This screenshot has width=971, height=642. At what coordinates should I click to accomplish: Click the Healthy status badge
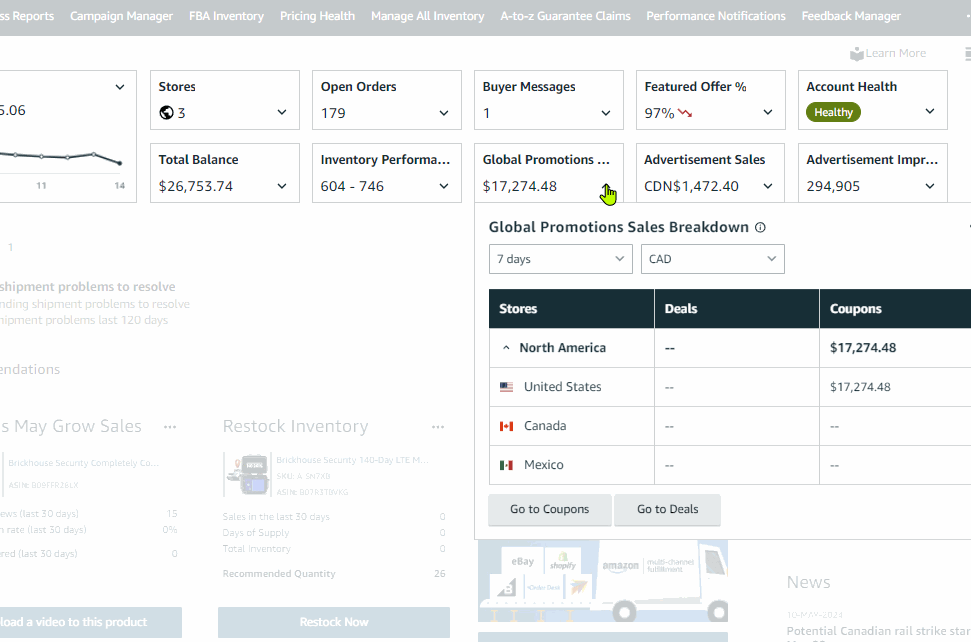point(833,112)
